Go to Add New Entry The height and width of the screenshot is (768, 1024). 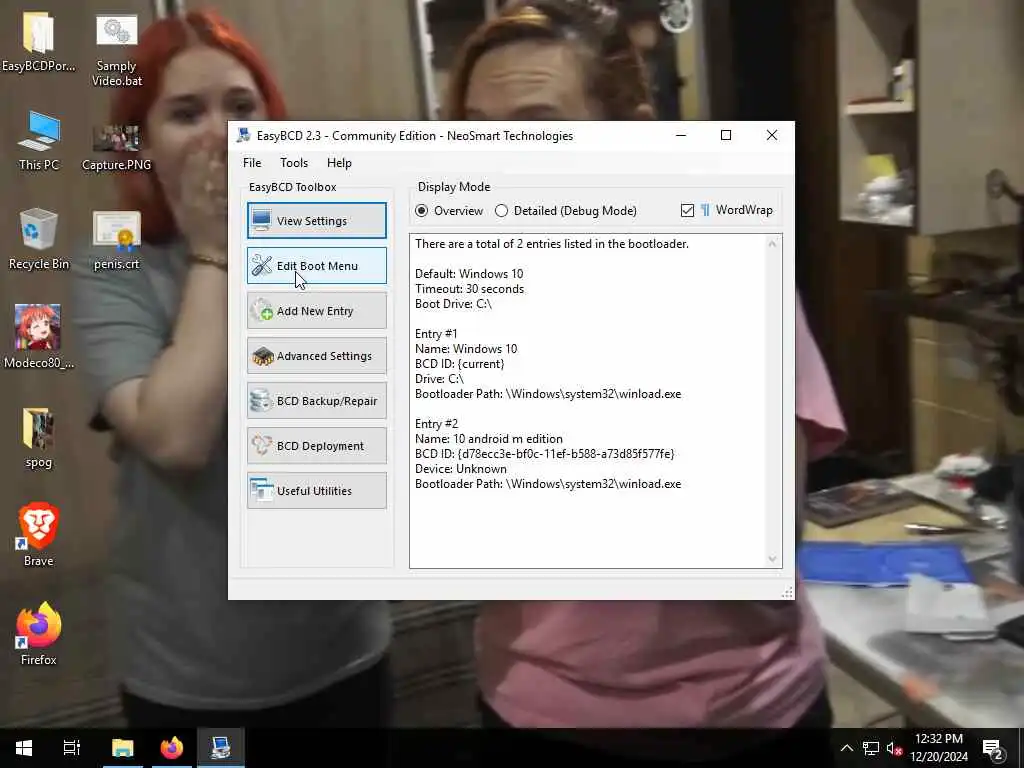tap(317, 311)
